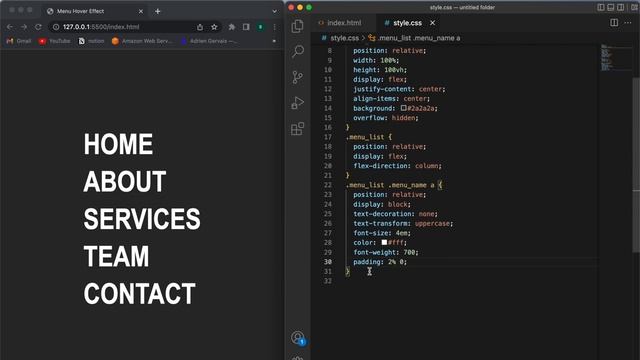Screen dimensions: 640x360
Task: Open the Run and Debug view
Action: point(298,102)
